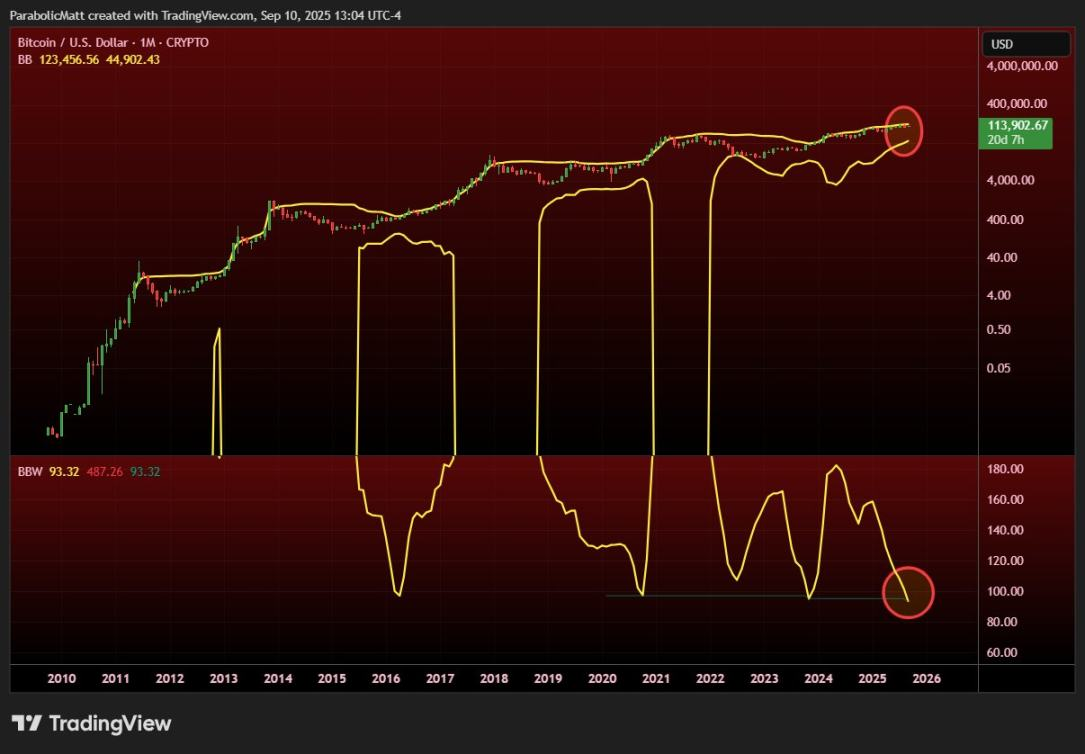Click the 100.00 level on BBW scale
The image size is (1085, 754).
pos(1005,591)
